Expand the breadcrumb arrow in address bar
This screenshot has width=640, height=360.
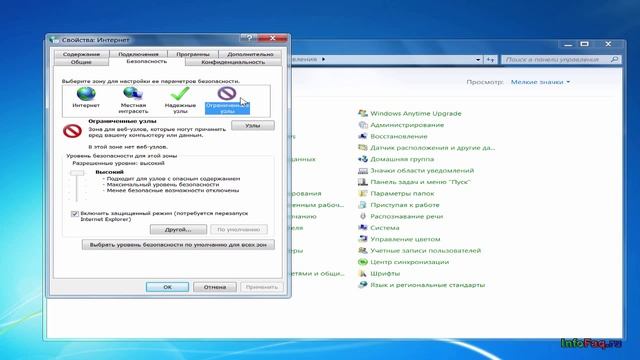click(x=323, y=59)
